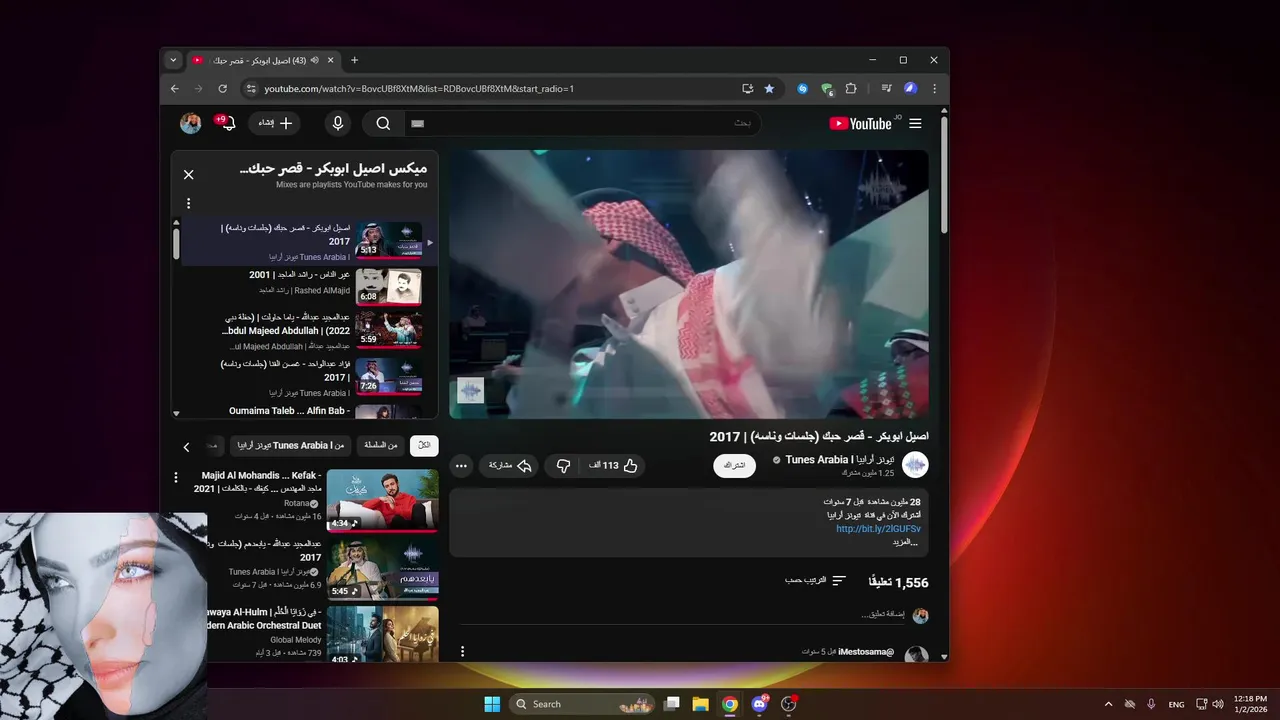Open the YouTube hamburger guide menu
The width and height of the screenshot is (1280, 720).
pos(915,123)
